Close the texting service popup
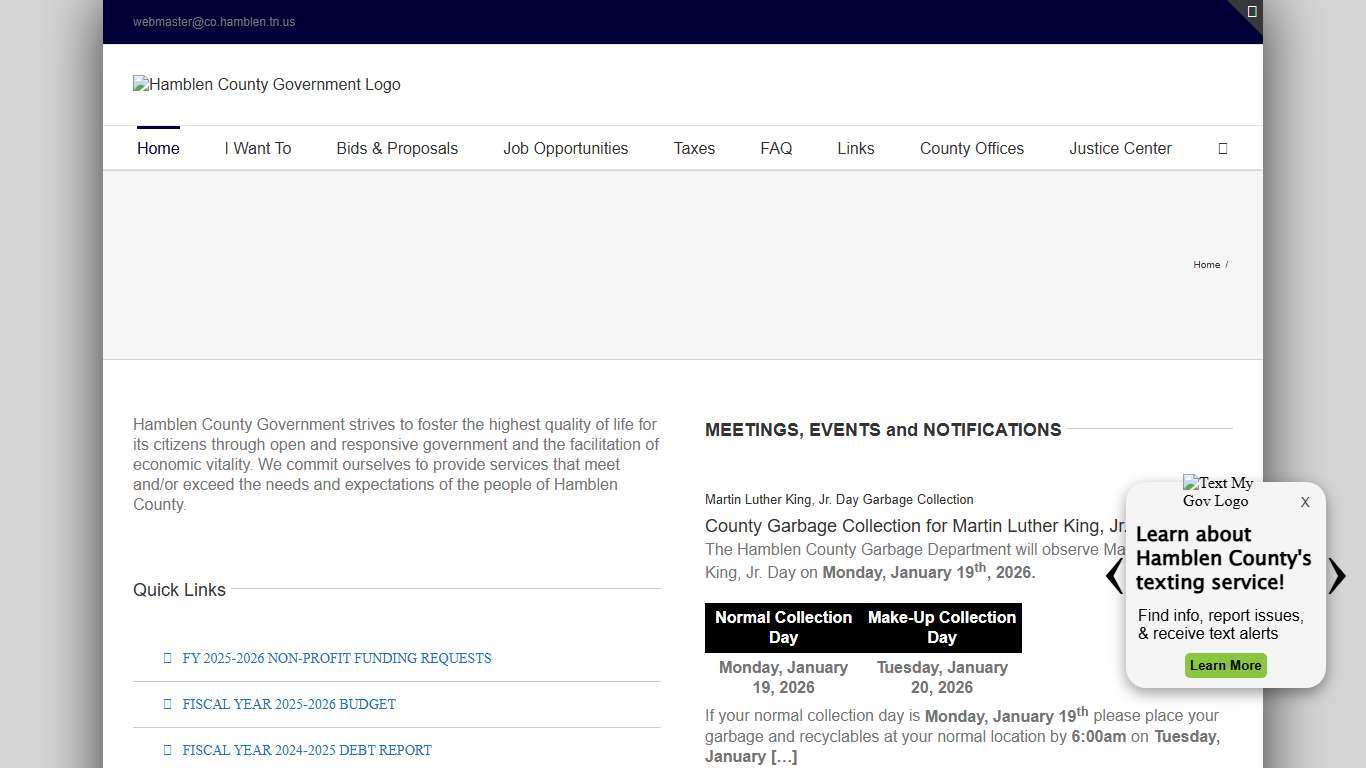Screen dimensions: 1366x768 click(1304, 503)
